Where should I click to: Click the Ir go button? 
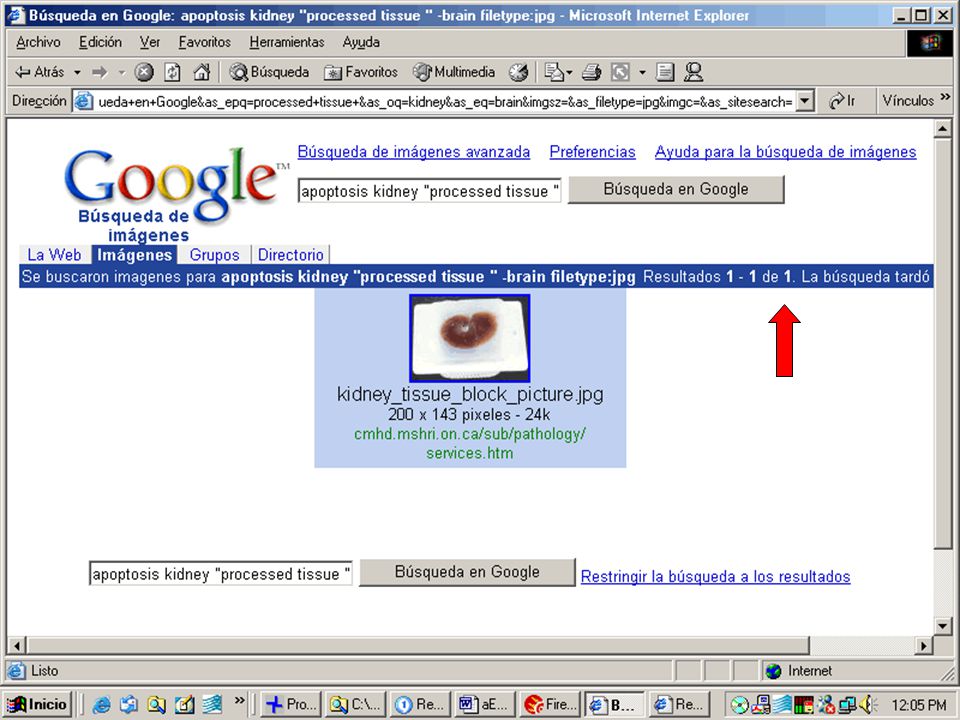[x=842, y=101]
